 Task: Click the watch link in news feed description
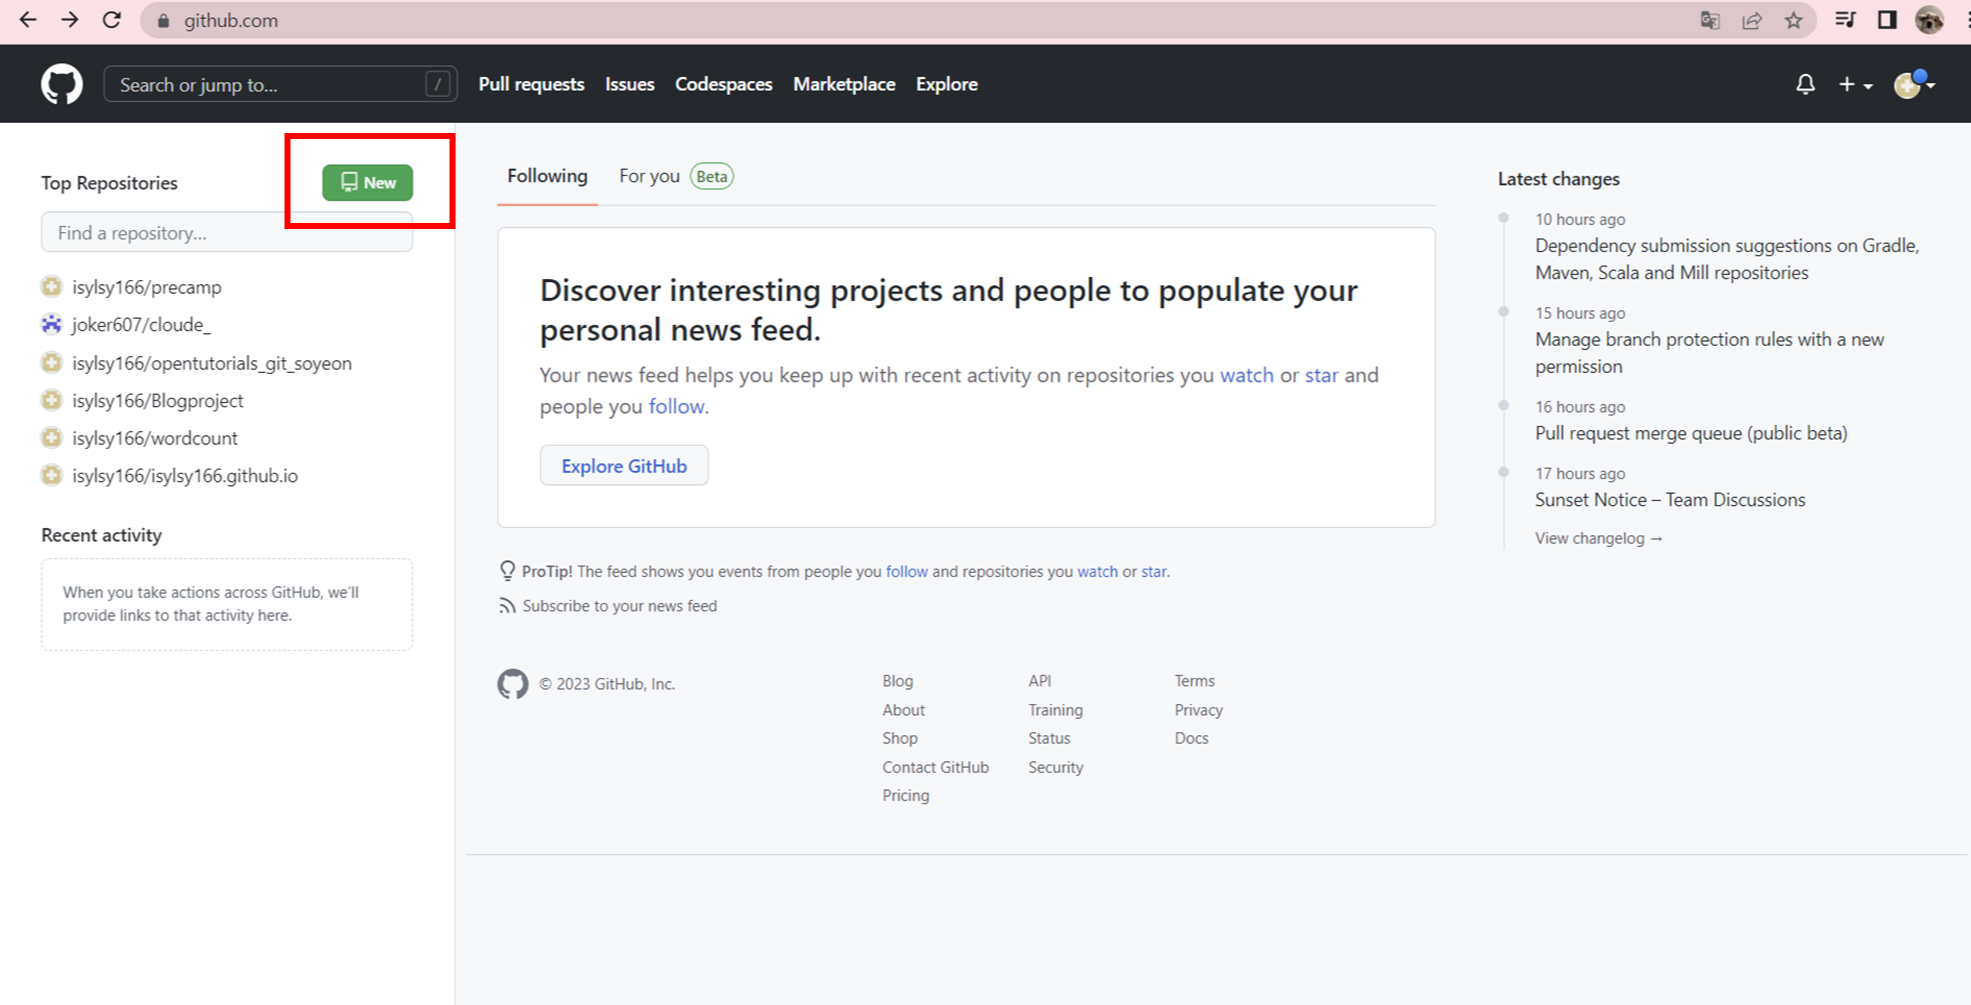[1246, 375]
